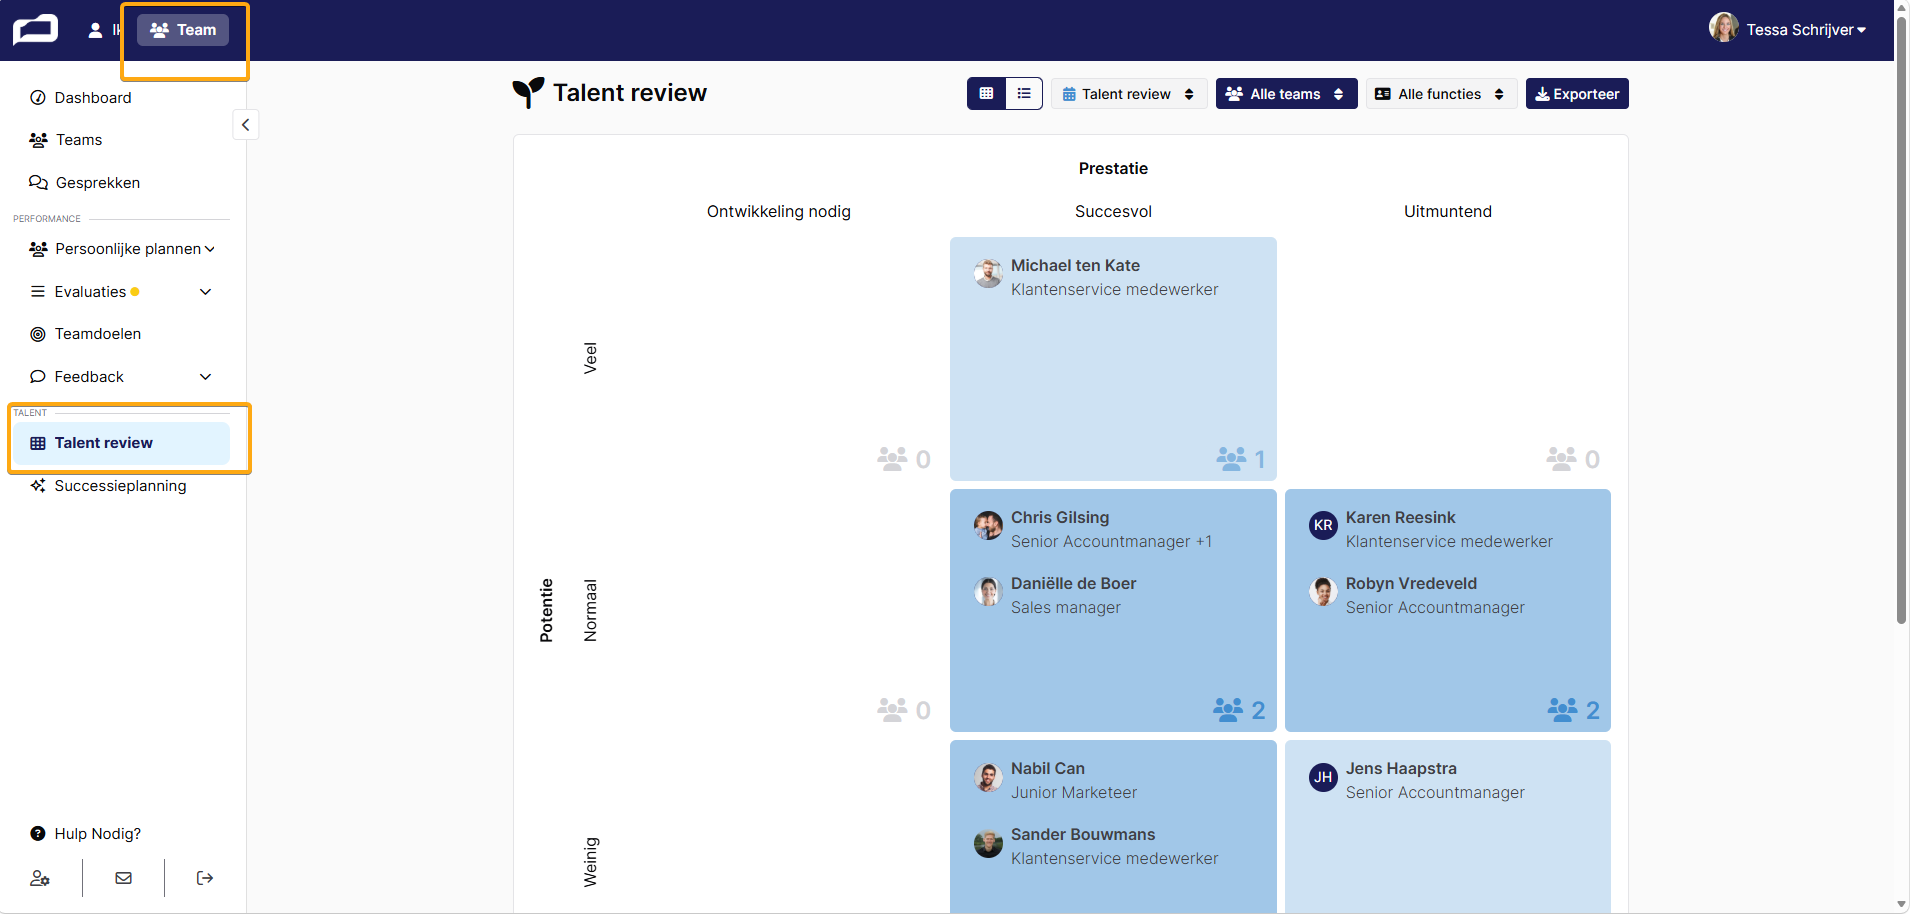The height and width of the screenshot is (914, 1910).
Task: Open Teamdoelen page
Action: tap(97, 334)
